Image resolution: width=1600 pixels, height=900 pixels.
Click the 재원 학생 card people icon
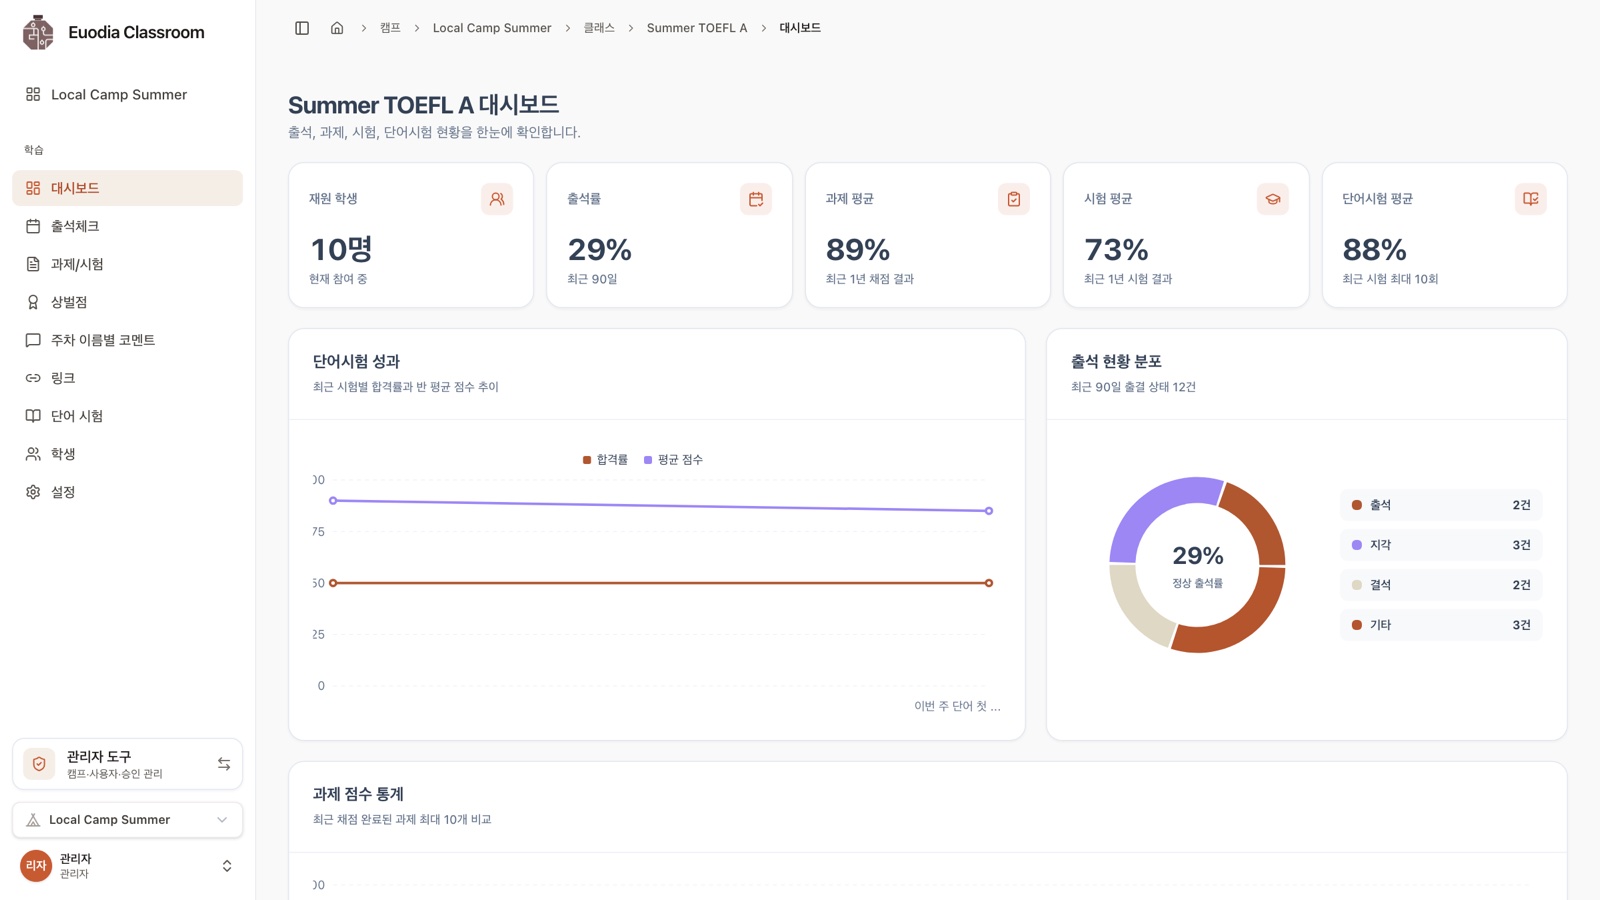(497, 199)
